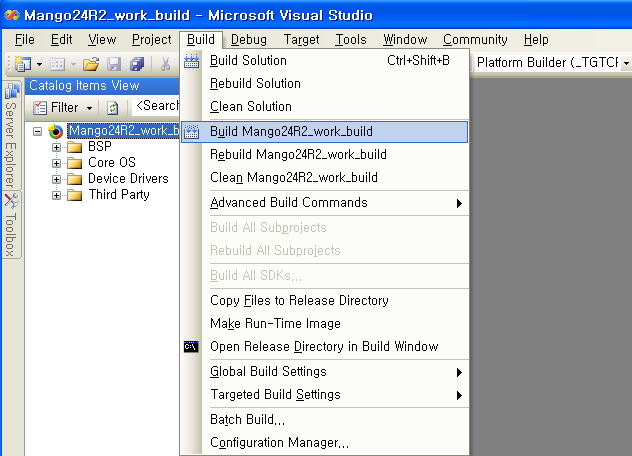Screen dimensions: 632x456
Task: Click the catalog Search field
Action: point(156,106)
